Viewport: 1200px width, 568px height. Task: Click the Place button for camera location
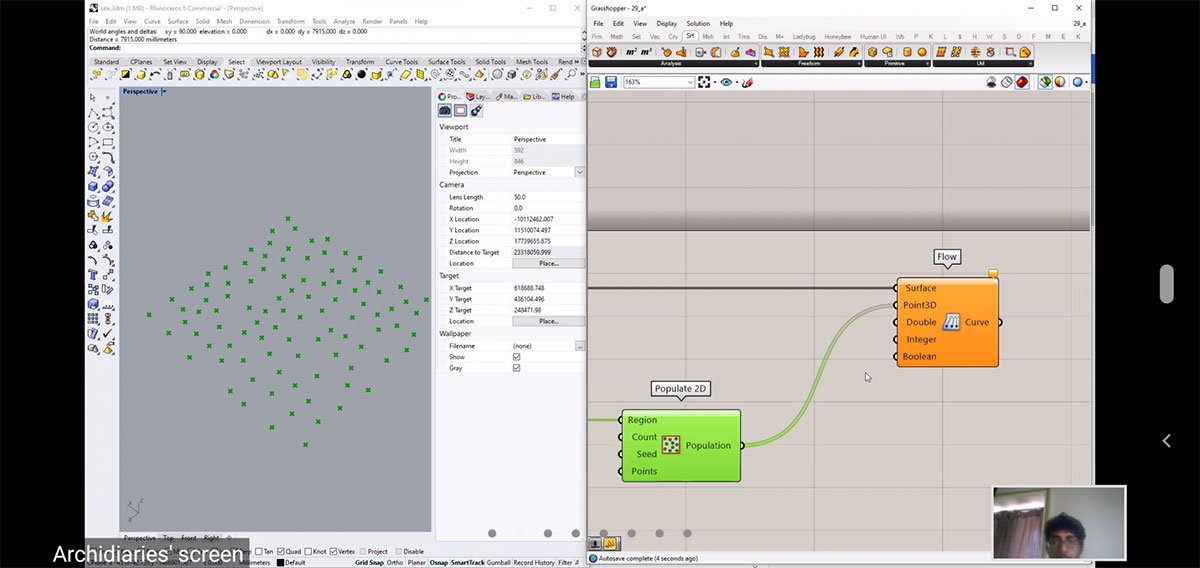pyautogui.click(x=548, y=263)
